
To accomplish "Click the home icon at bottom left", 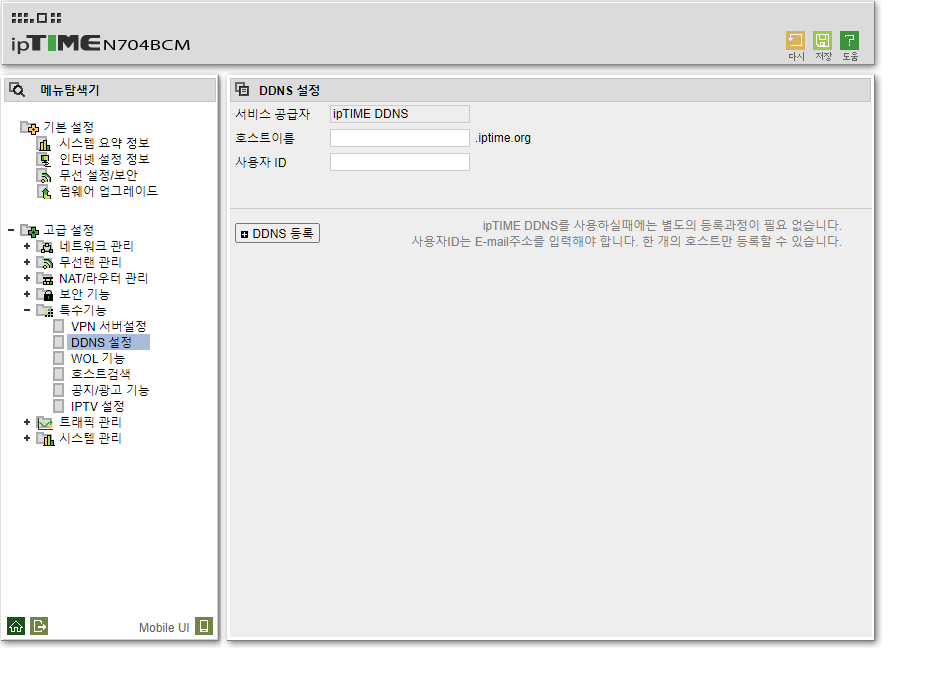I will click(x=16, y=626).
